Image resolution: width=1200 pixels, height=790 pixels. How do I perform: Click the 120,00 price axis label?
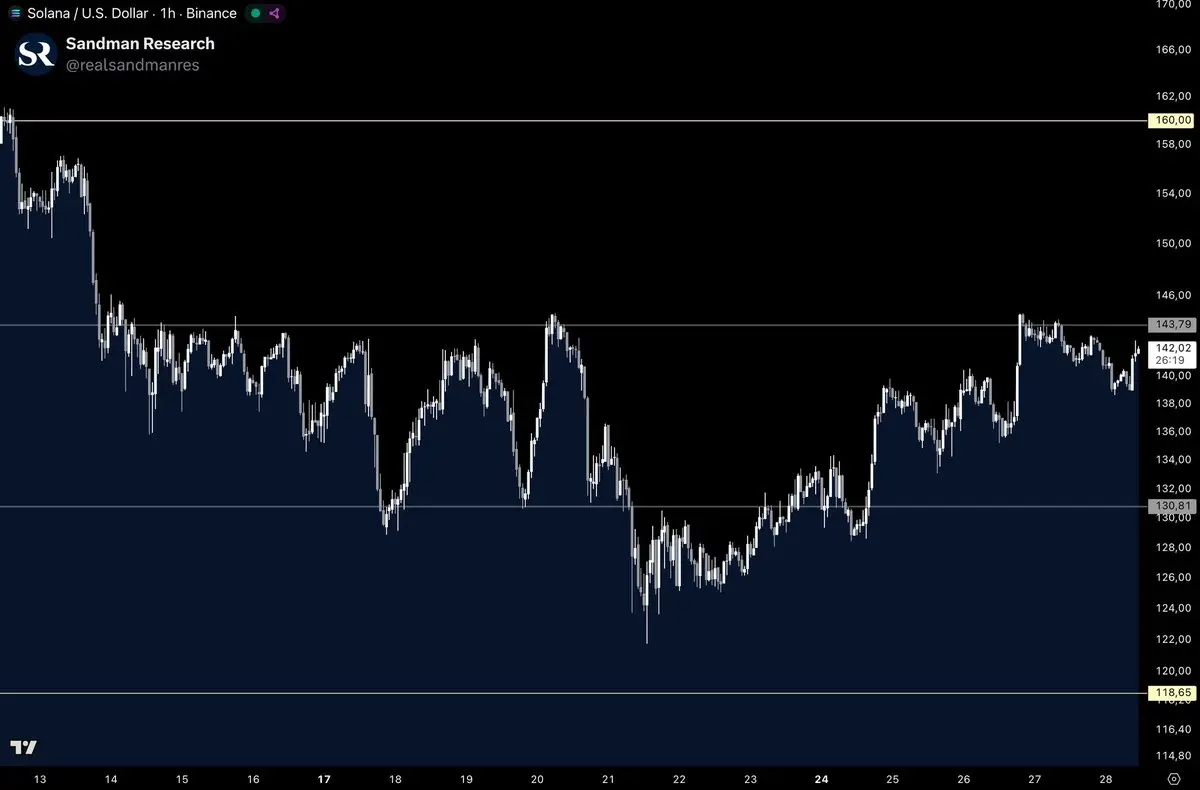pyautogui.click(x=1172, y=671)
